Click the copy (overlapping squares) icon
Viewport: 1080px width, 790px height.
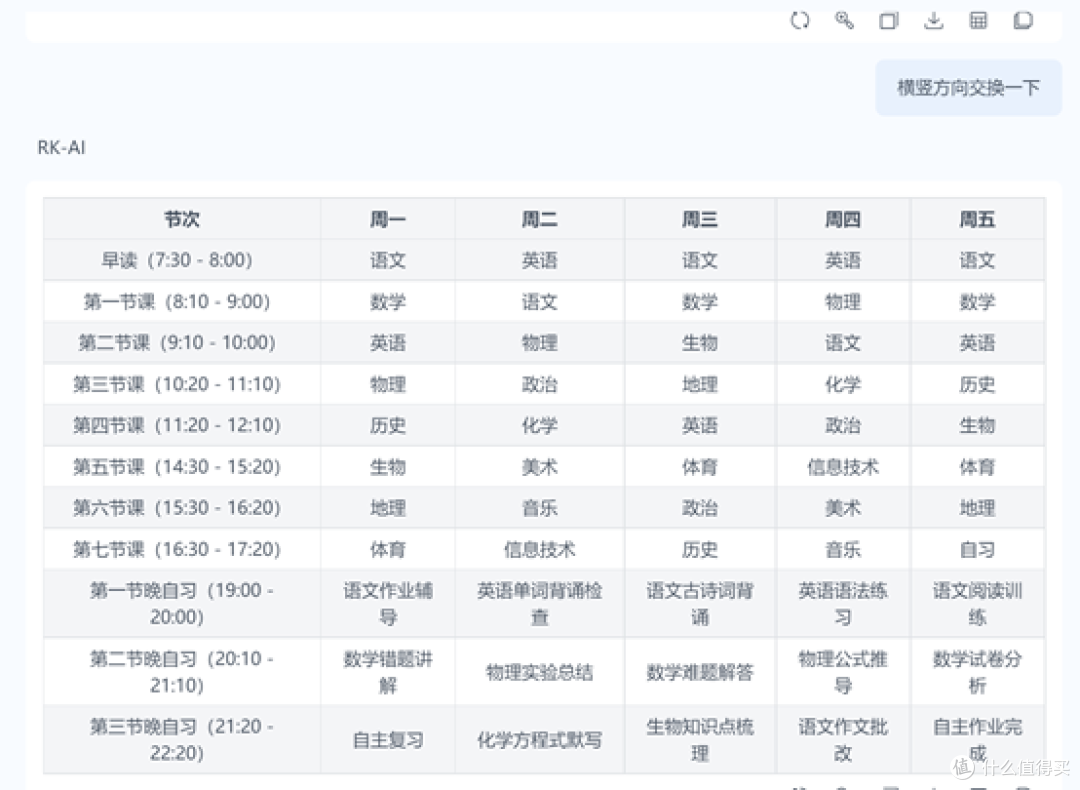tap(889, 21)
